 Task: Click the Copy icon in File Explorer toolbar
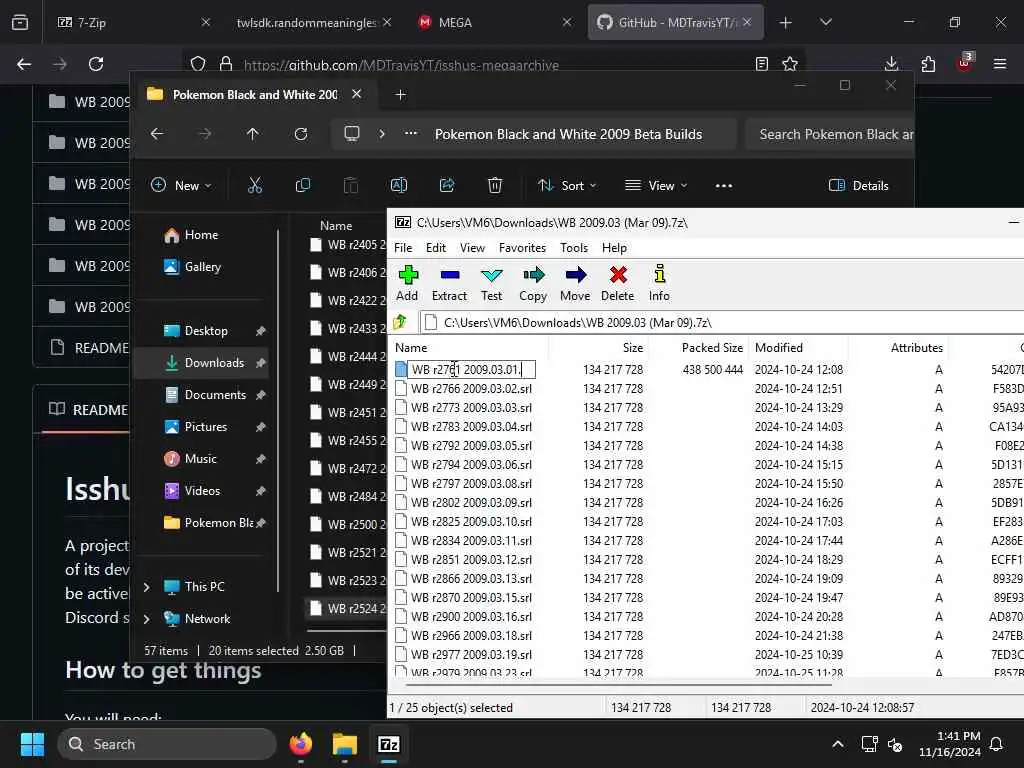point(302,185)
